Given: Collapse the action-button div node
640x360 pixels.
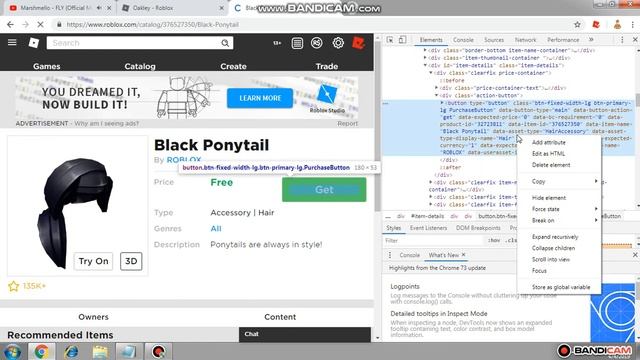Looking at the screenshot, I should pyautogui.click(x=436, y=95).
